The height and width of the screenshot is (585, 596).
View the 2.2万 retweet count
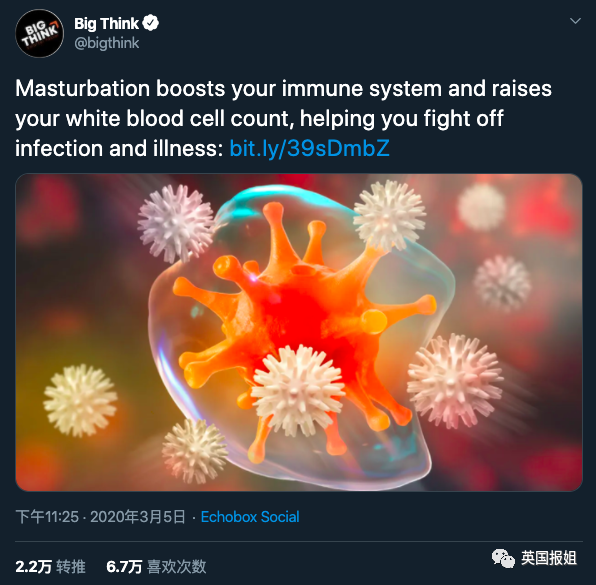click(x=33, y=567)
